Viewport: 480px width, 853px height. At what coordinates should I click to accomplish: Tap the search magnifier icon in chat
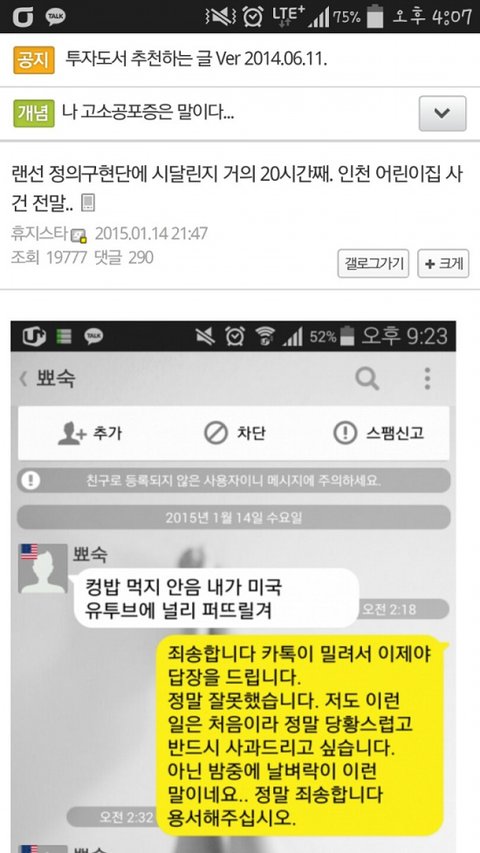point(367,378)
